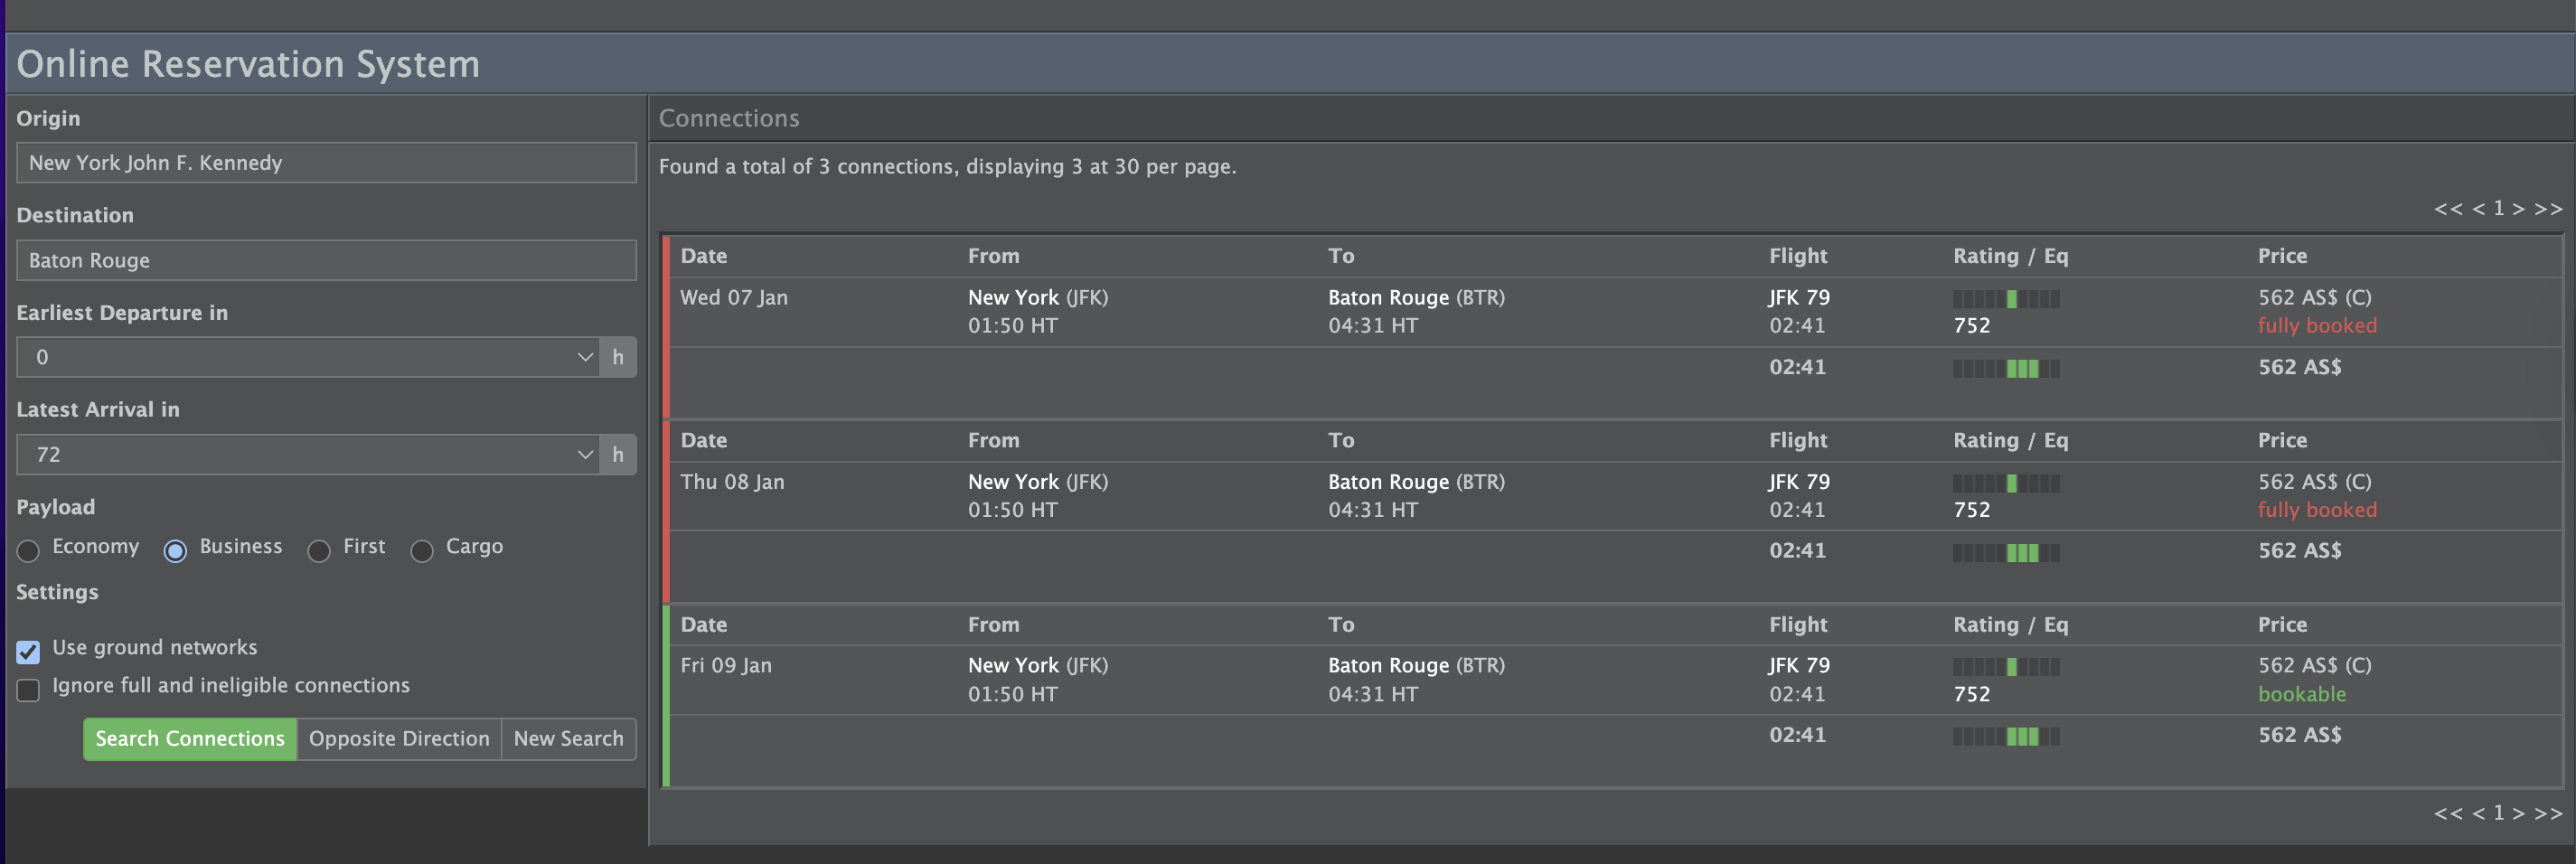Enable Ignore full and ineligible connections
The width and height of the screenshot is (2576, 864).
pyautogui.click(x=29, y=690)
